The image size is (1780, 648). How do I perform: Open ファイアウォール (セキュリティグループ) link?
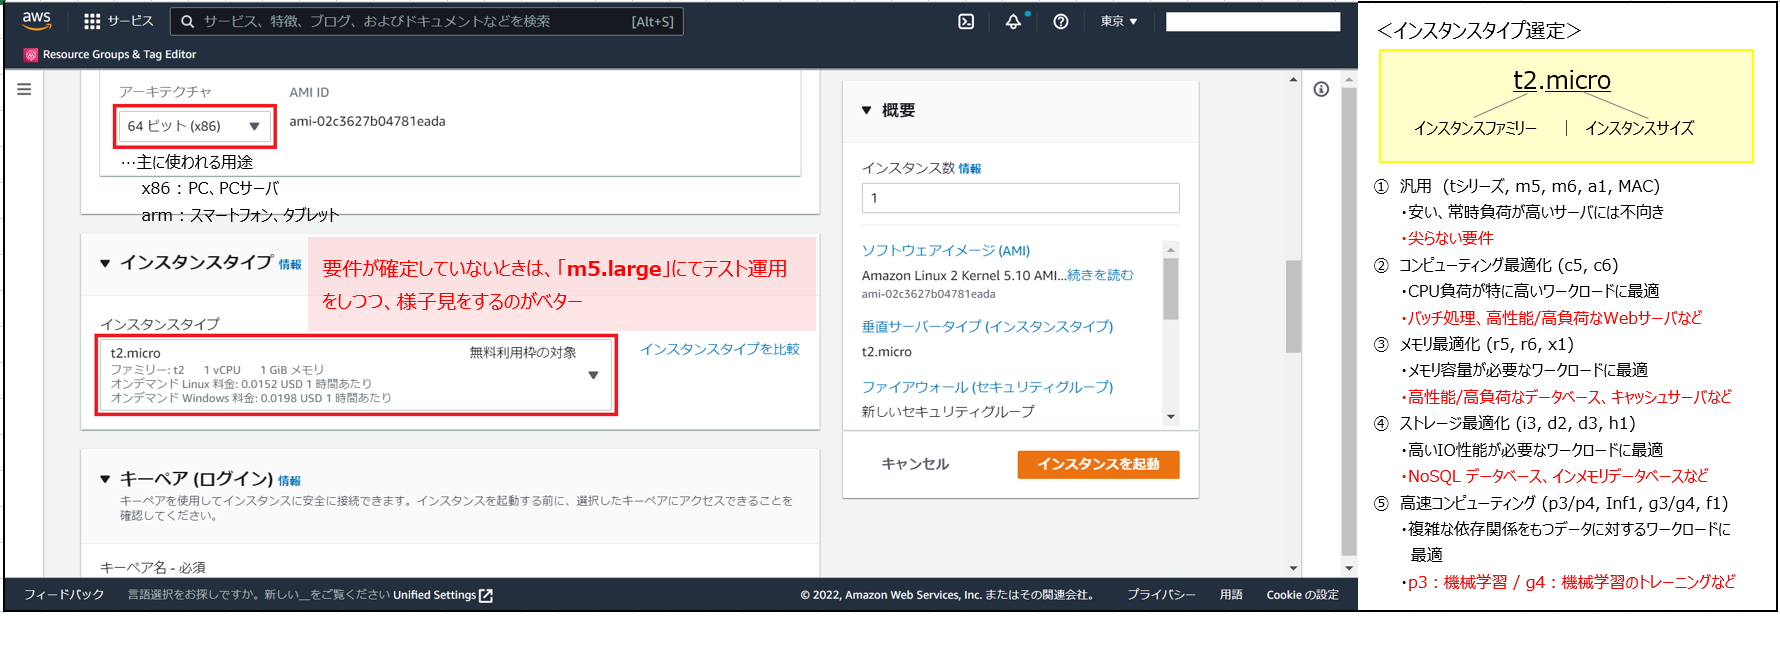[x=987, y=387]
